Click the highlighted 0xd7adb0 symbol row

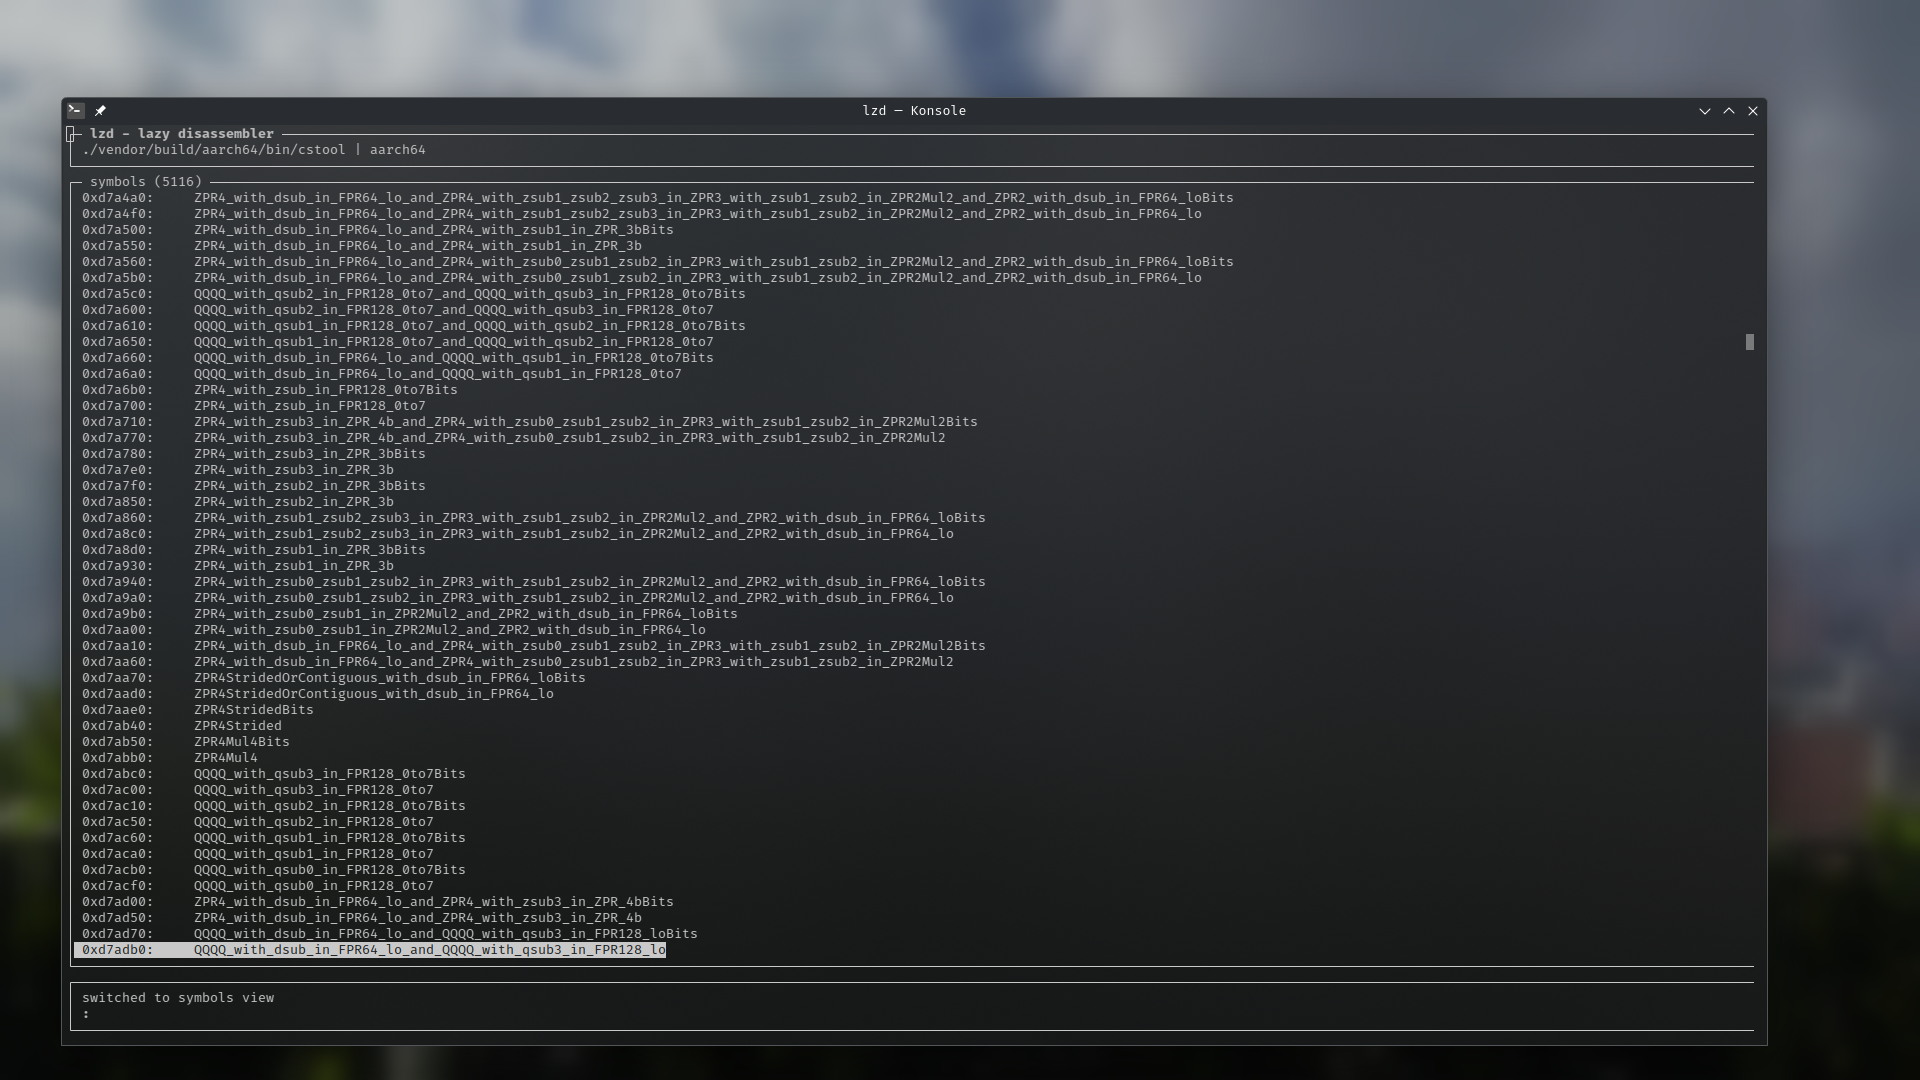point(370,950)
